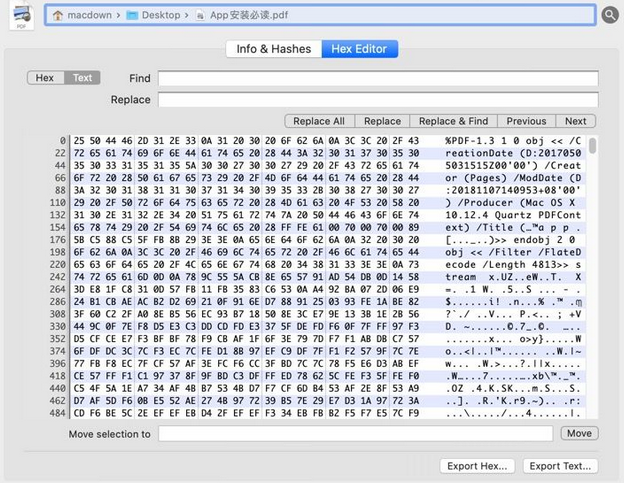Click the magnifying glass search icon
The height and width of the screenshot is (483, 624).
610,15
